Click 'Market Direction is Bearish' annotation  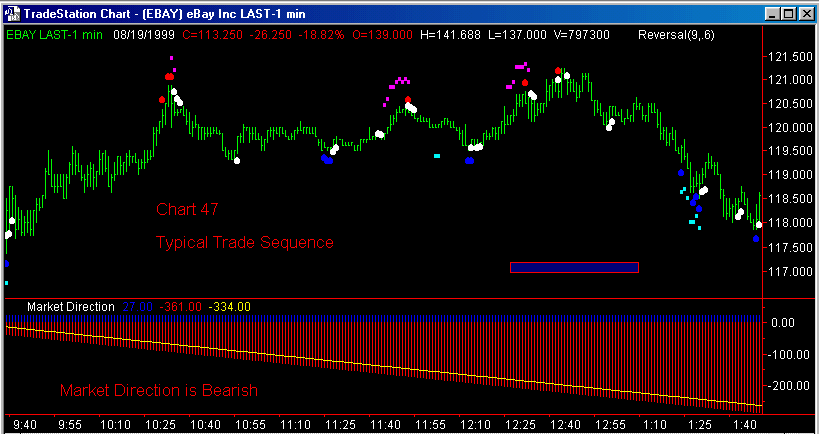point(159,391)
